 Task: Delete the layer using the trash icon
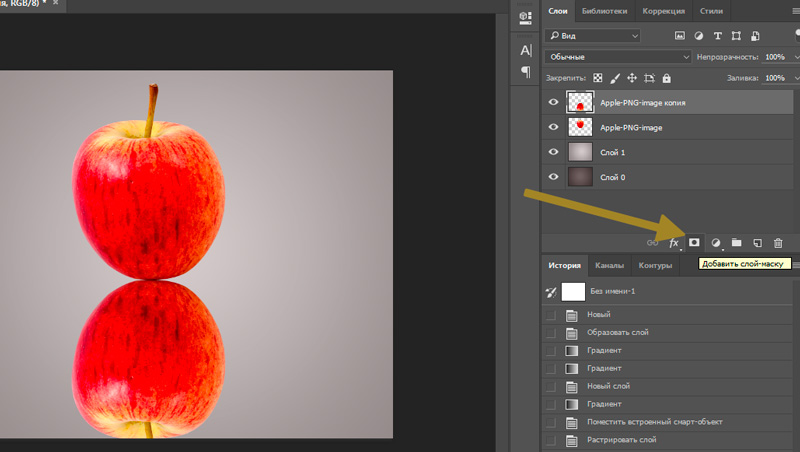(x=779, y=243)
